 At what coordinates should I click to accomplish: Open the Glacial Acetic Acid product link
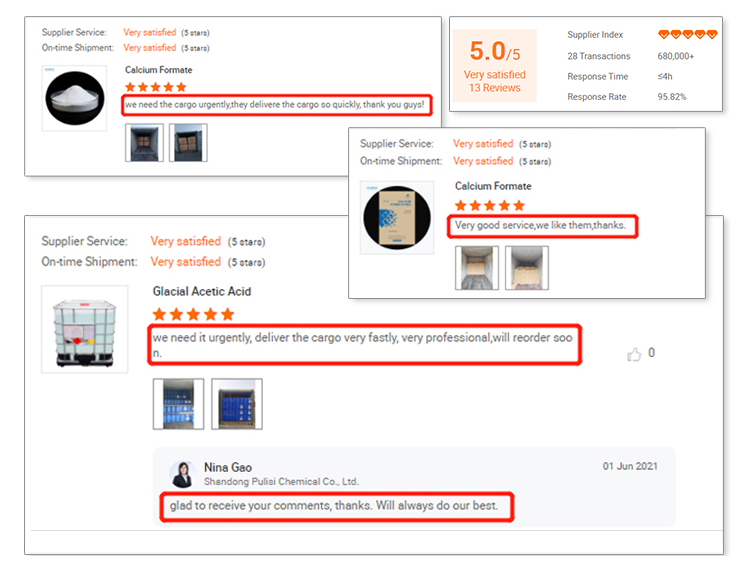[202, 292]
